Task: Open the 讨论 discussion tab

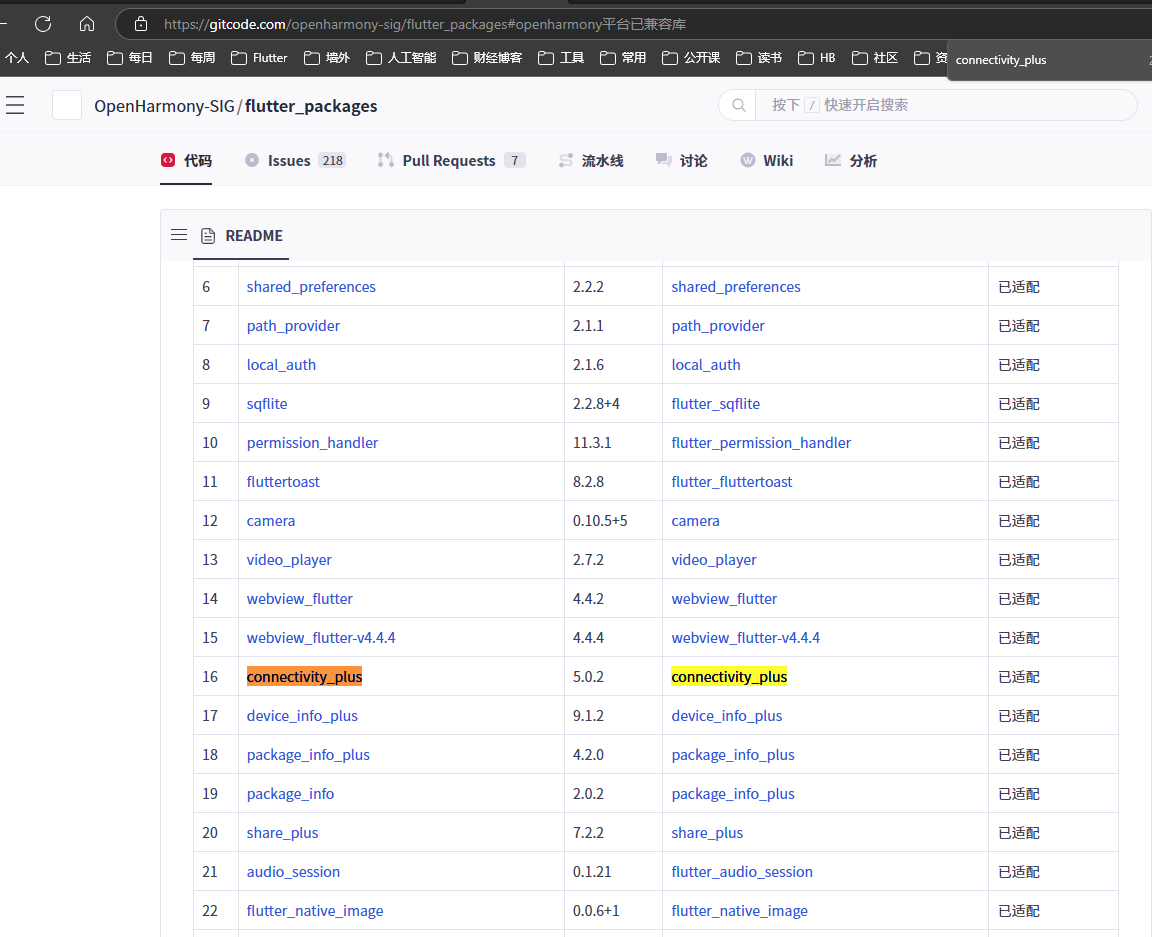Action: 681,160
